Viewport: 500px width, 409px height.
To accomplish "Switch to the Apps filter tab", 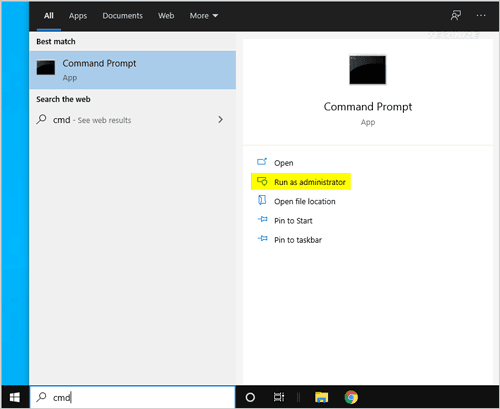I will [x=78, y=16].
